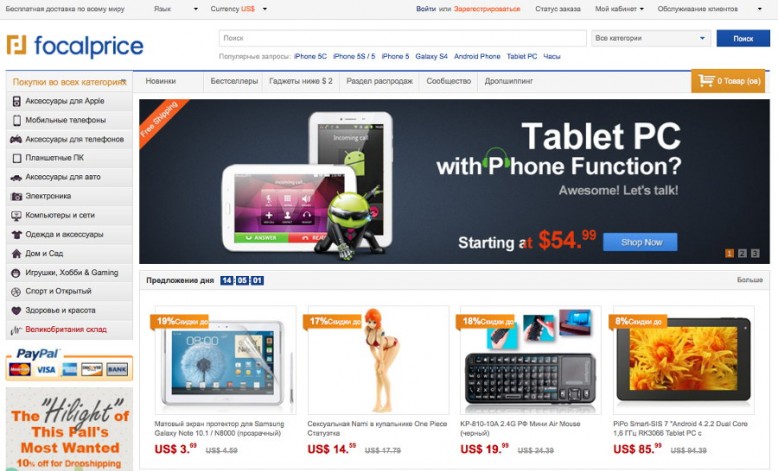
Task: Click the blue Поиск search button
Action: [x=743, y=38]
